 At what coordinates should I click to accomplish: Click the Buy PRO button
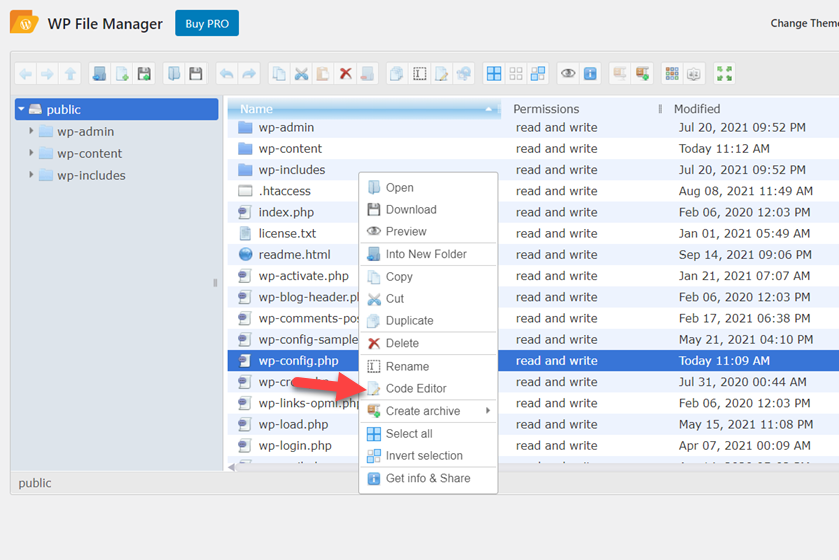coord(207,24)
